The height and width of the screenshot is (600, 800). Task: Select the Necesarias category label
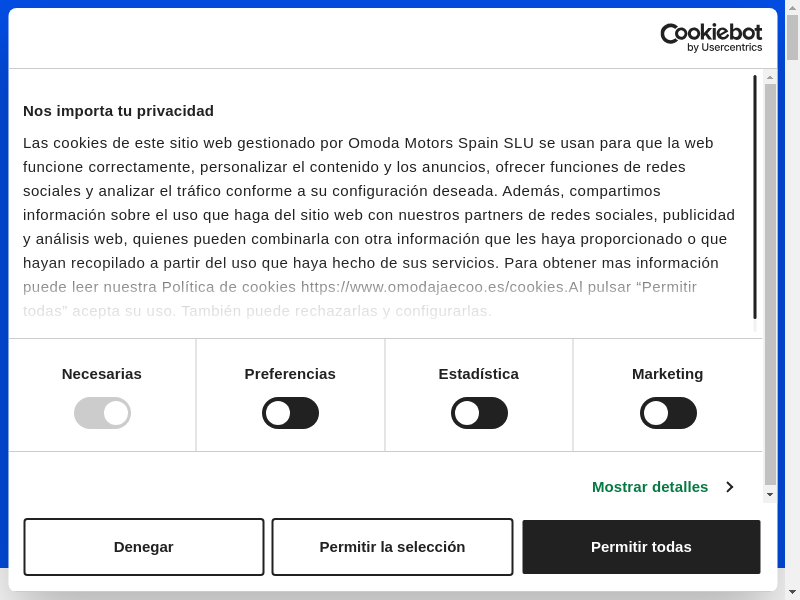[102, 374]
